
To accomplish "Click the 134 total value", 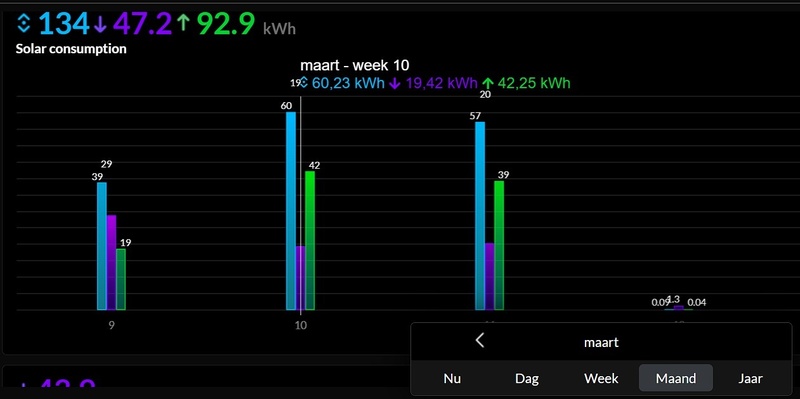I will pyautogui.click(x=64, y=23).
